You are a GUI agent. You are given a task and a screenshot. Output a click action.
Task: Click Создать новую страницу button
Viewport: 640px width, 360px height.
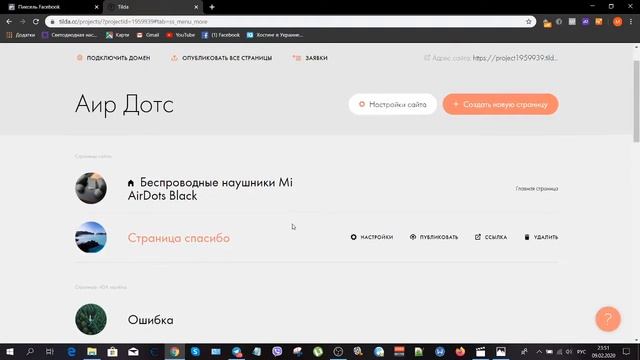500,104
